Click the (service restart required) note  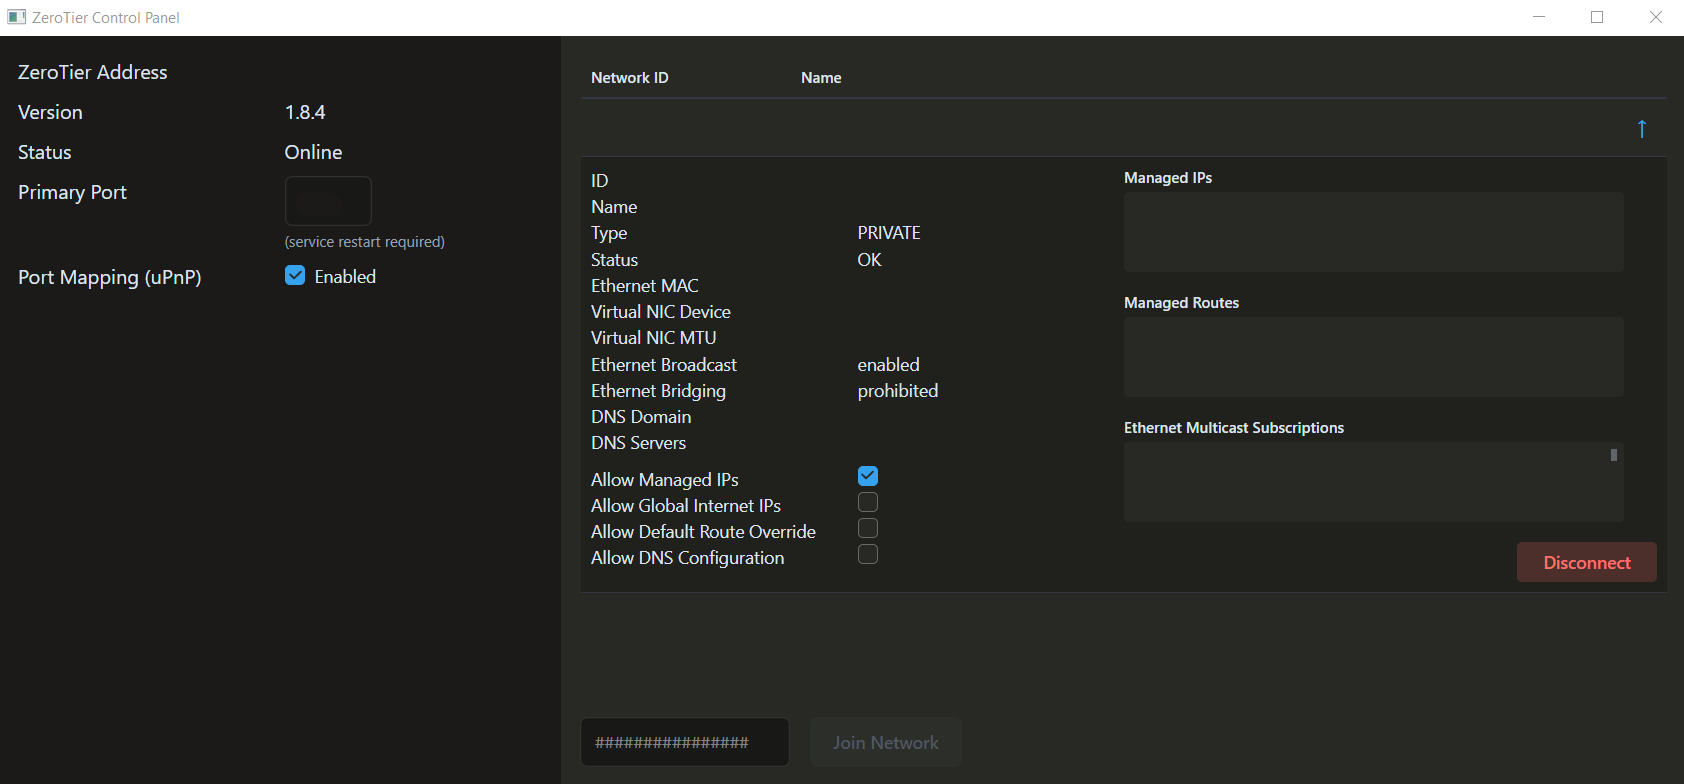point(365,242)
